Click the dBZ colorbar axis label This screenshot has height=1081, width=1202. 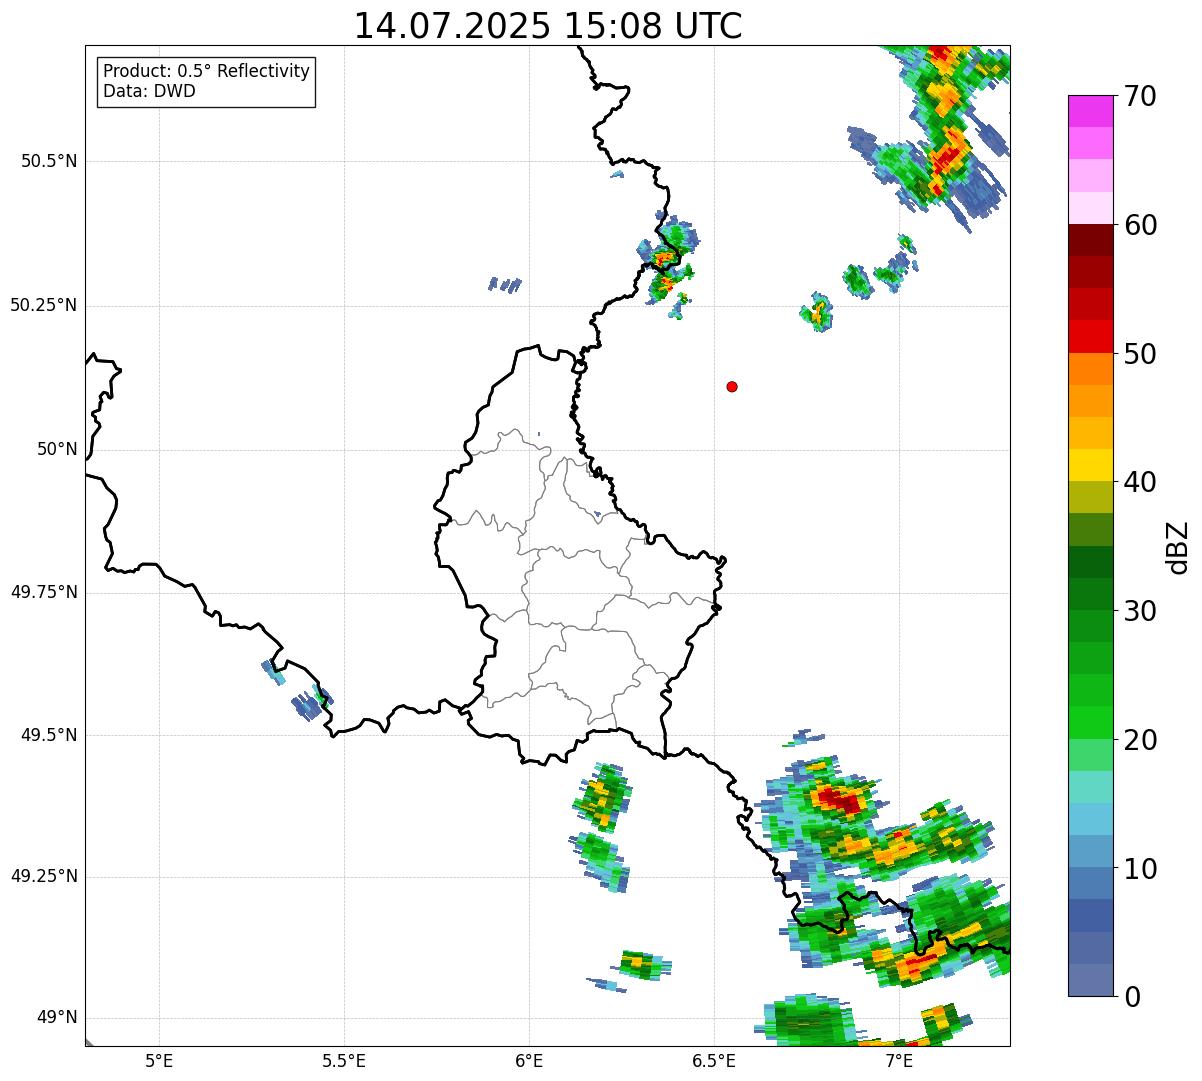coord(1178,547)
